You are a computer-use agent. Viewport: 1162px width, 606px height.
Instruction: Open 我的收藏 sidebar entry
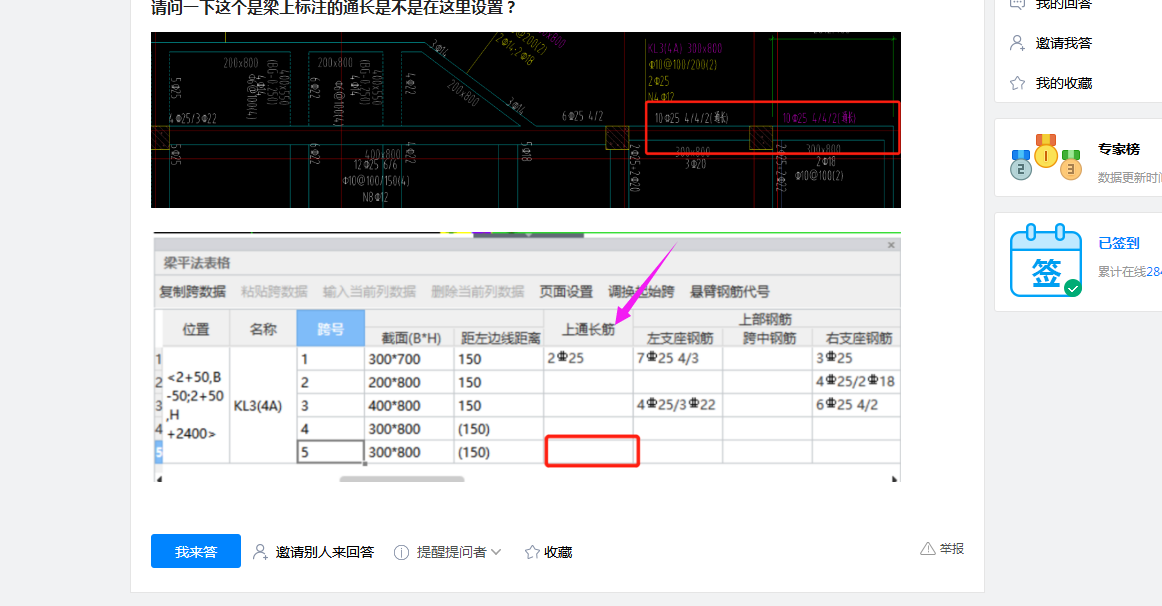(x=1063, y=83)
